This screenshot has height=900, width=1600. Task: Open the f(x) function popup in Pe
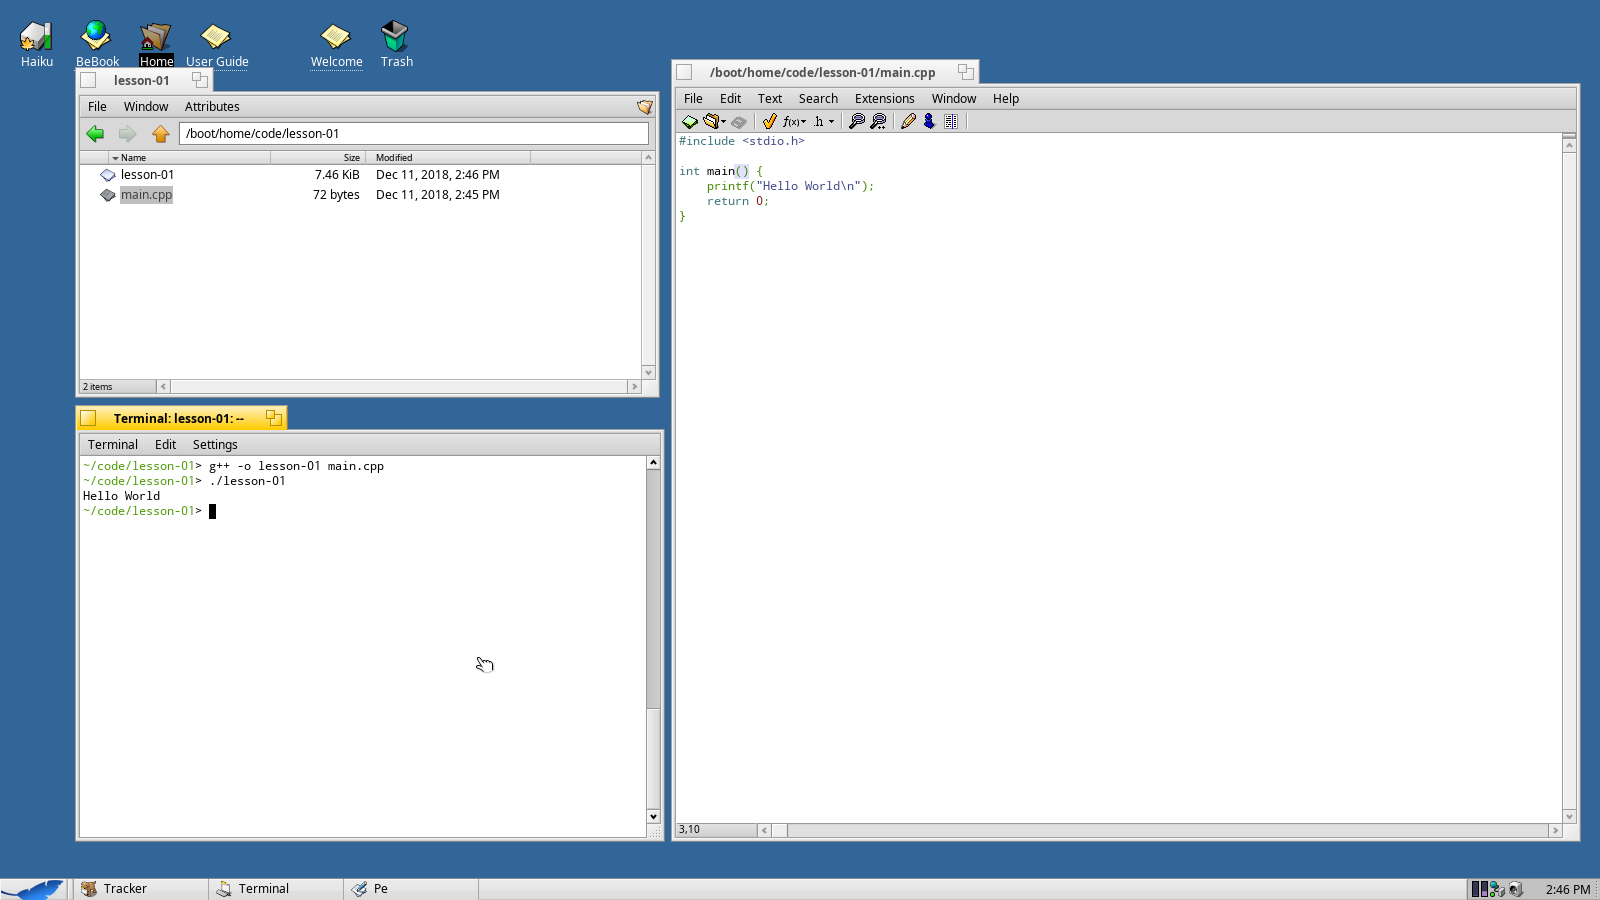(x=794, y=121)
